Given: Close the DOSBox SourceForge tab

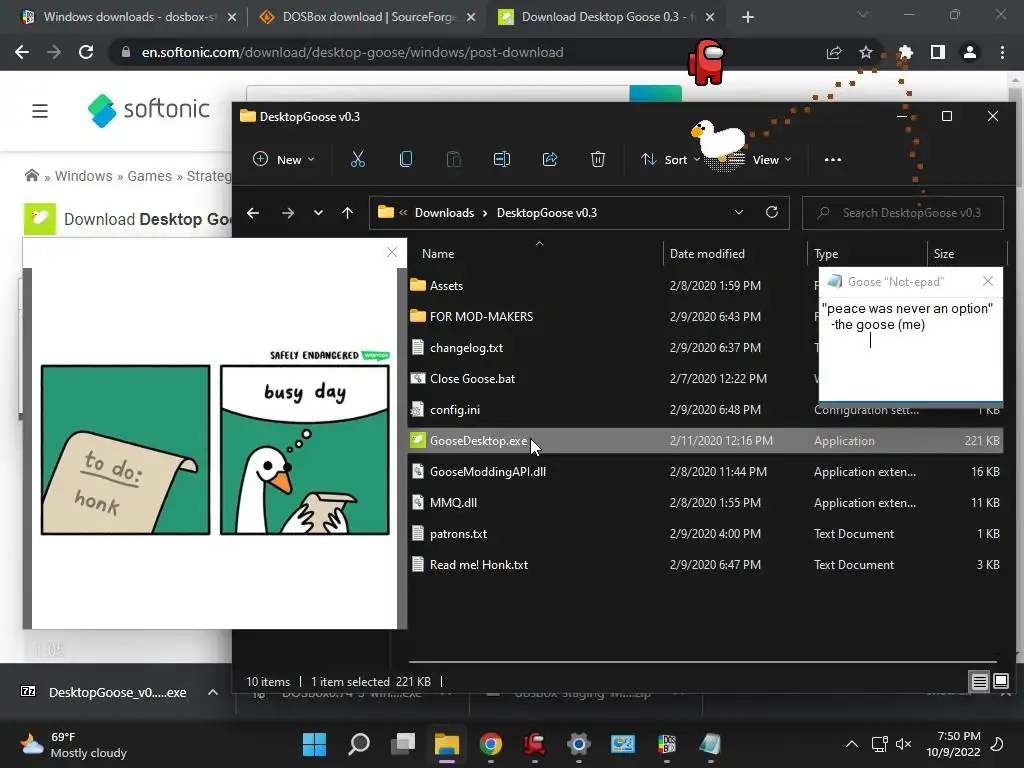Looking at the screenshot, I should click(x=471, y=17).
